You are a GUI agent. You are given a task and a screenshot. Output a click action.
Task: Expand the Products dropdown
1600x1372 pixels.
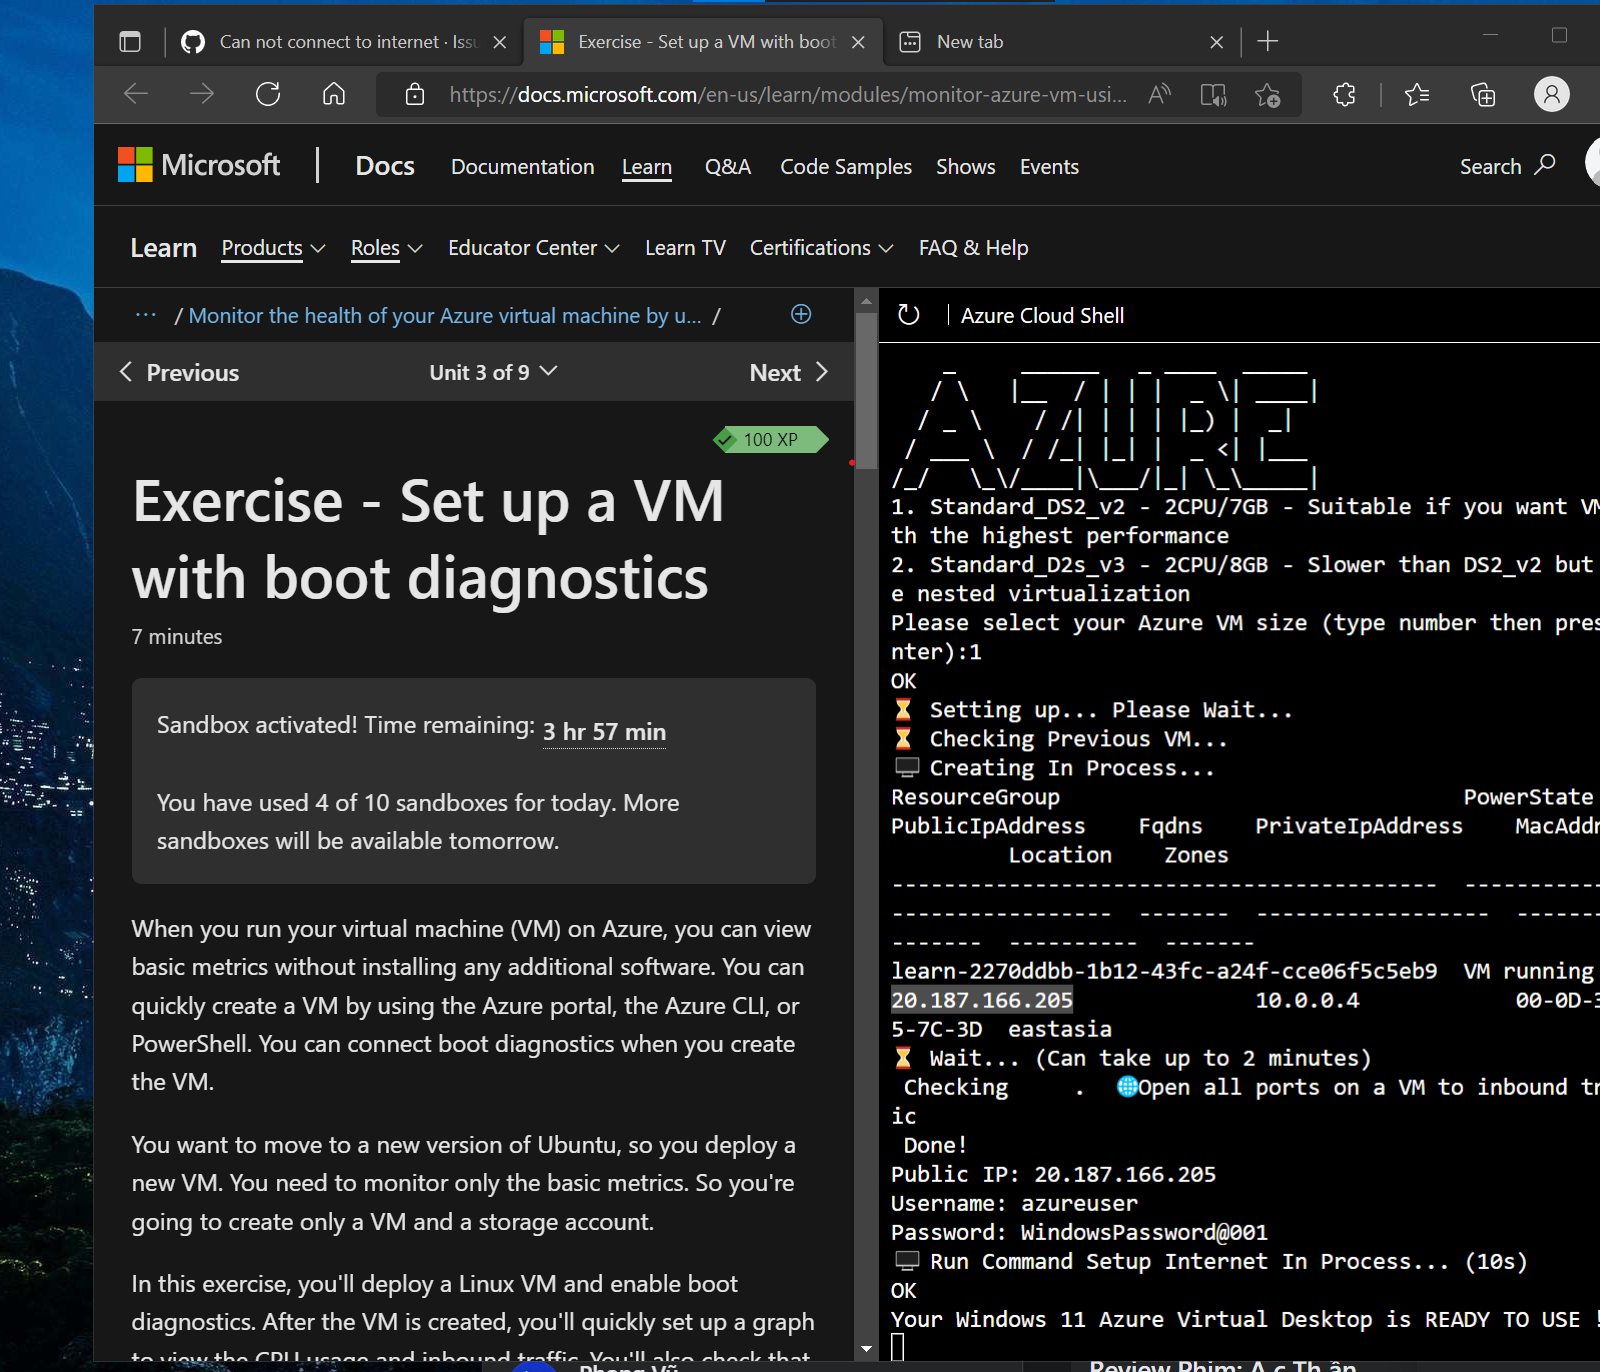pyautogui.click(x=273, y=248)
